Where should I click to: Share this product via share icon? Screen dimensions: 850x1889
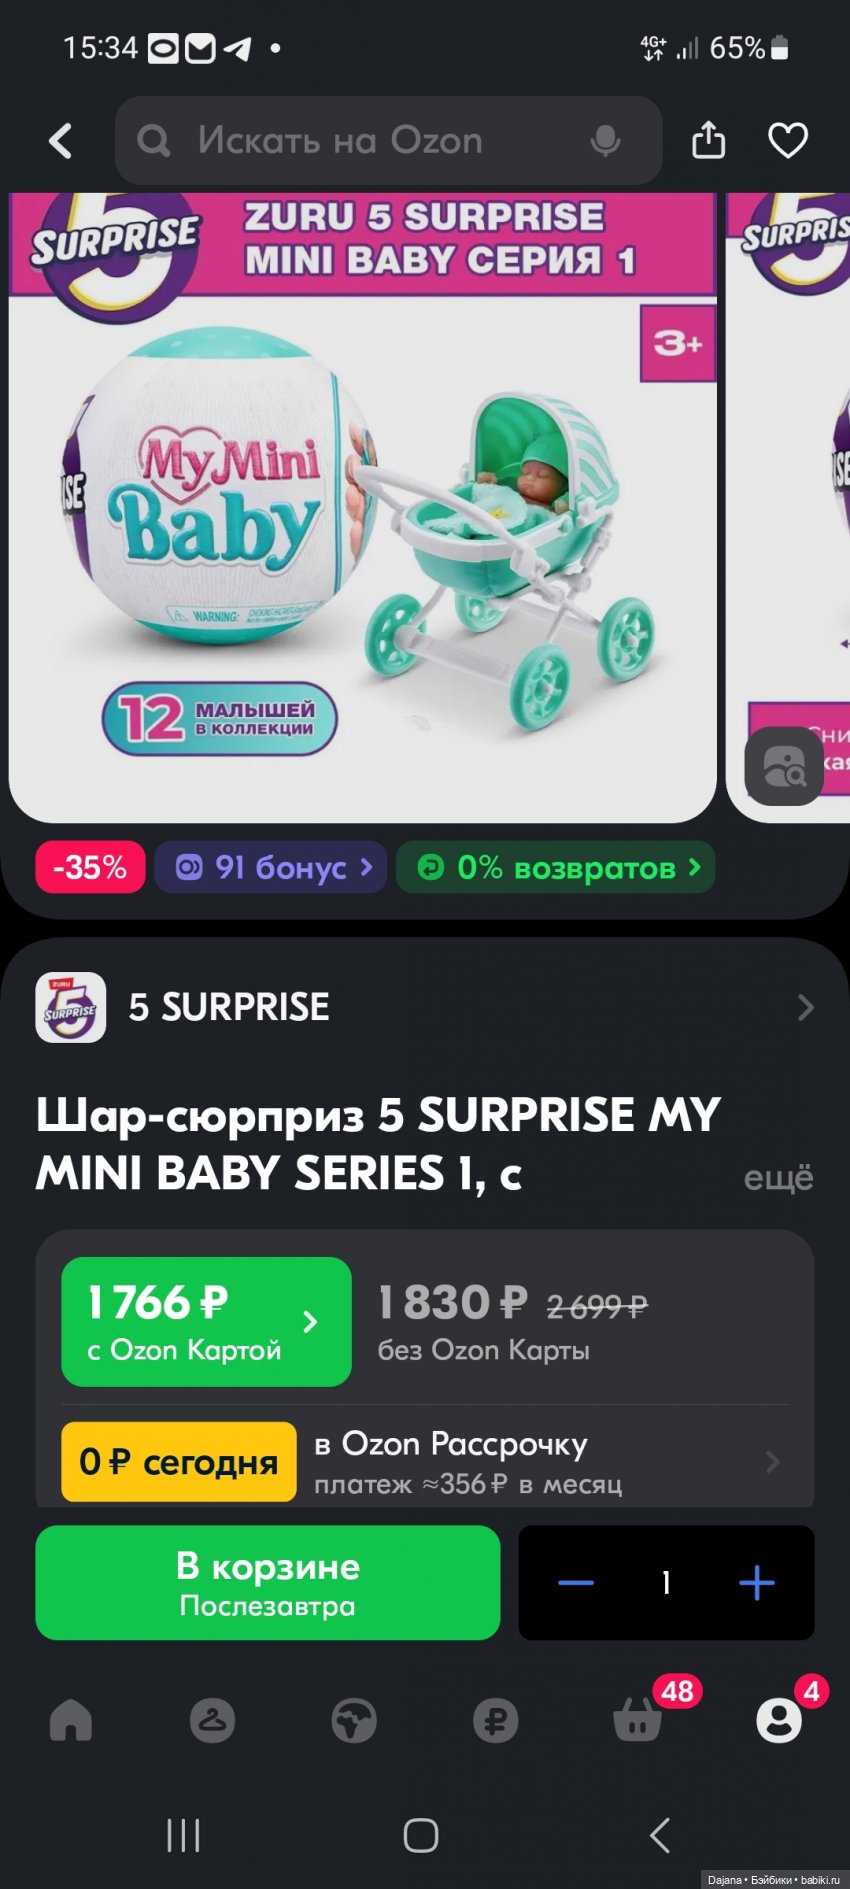[708, 140]
